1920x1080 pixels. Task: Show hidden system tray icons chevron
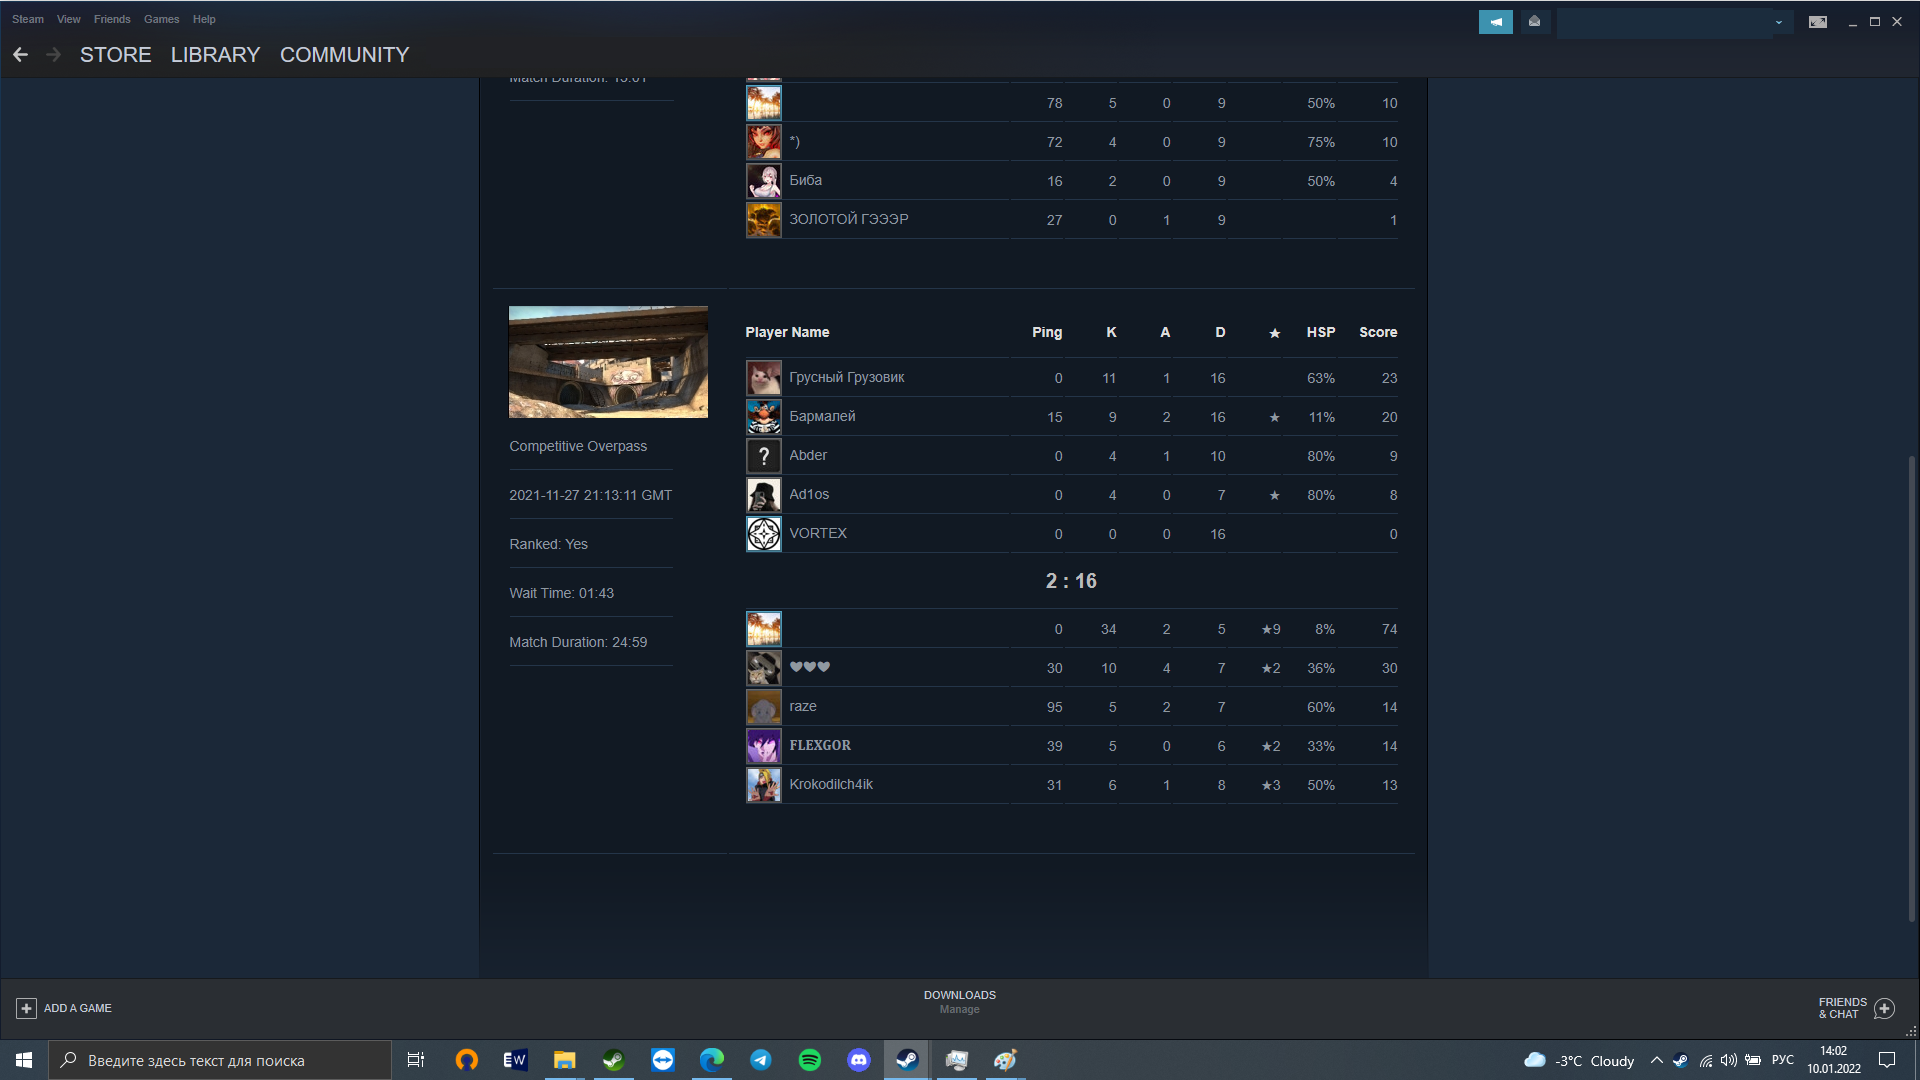coord(1656,1060)
